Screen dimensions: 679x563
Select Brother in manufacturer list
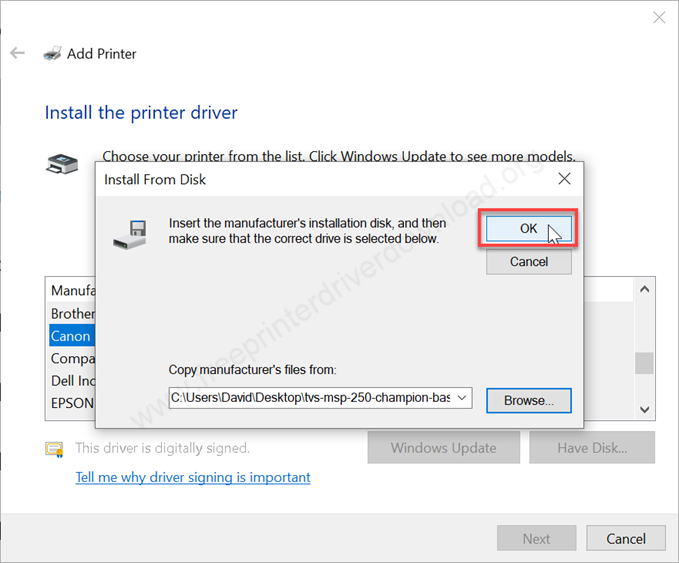point(72,313)
